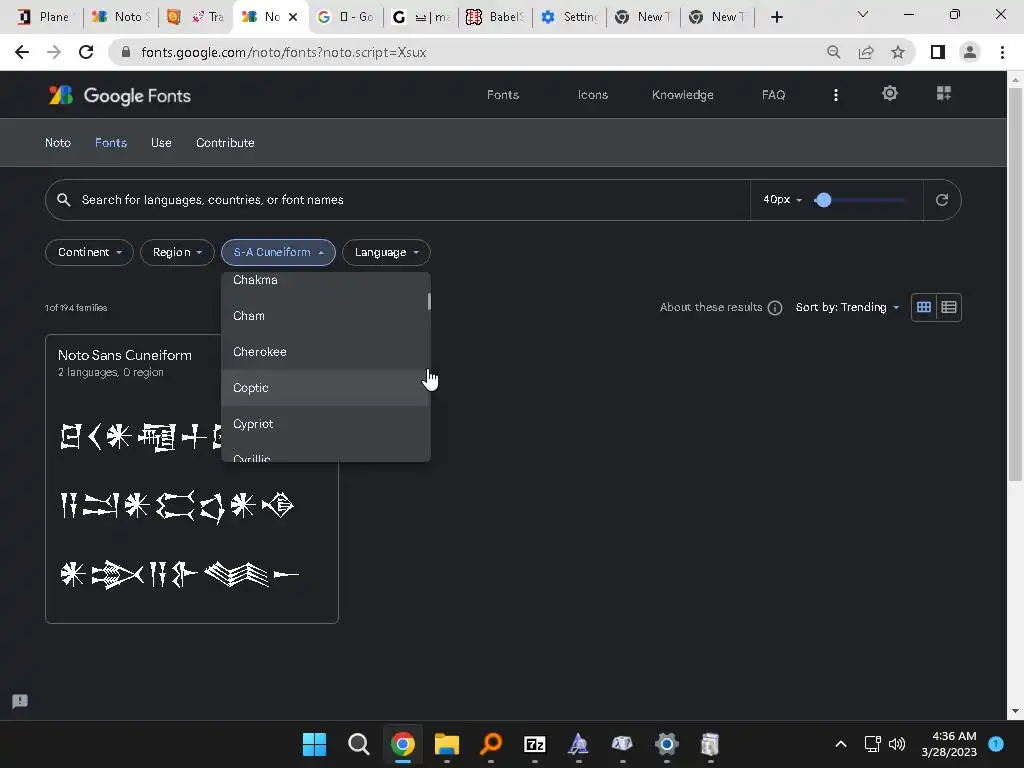Image resolution: width=1024 pixels, height=768 pixels.
Task: Open the tab search chevron in title bar
Action: (863, 14)
